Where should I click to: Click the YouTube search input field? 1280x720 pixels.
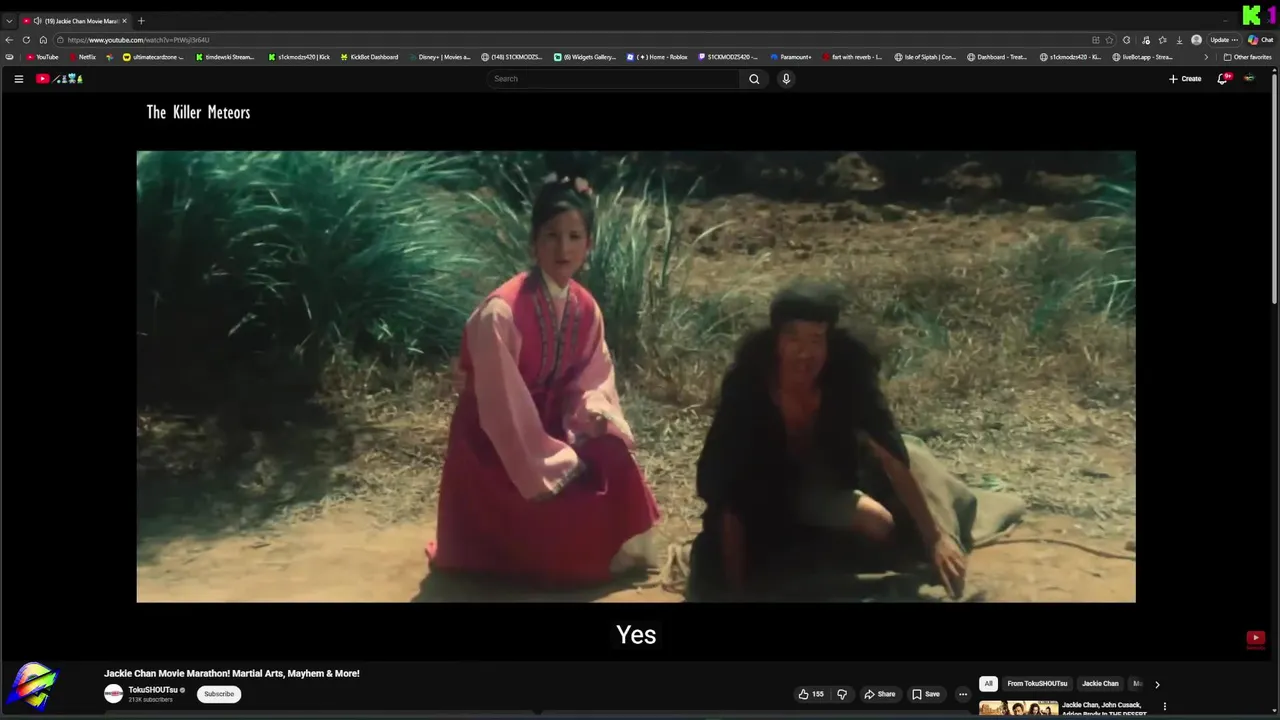click(615, 79)
